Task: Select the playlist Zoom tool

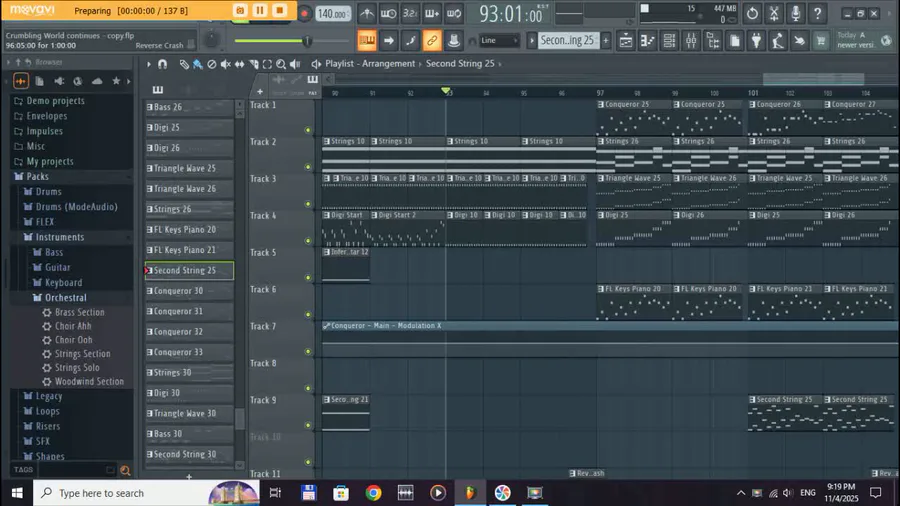Action: pyautogui.click(x=281, y=64)
